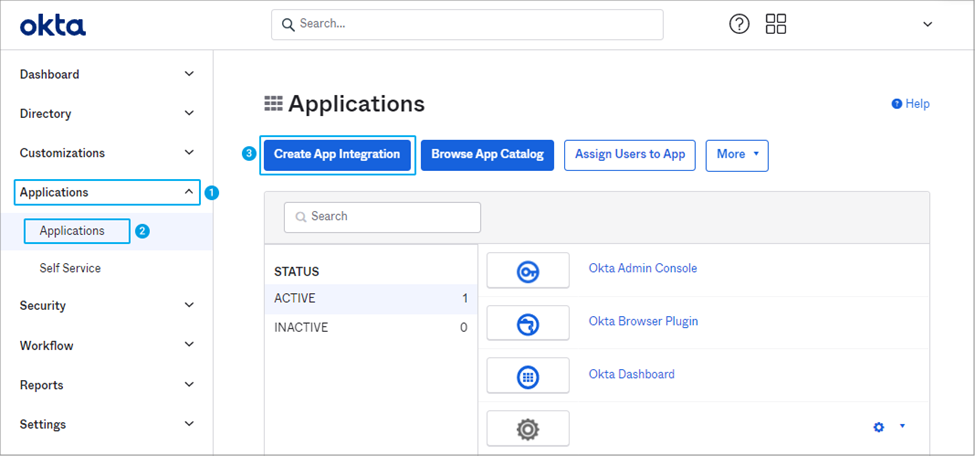This screenshot has width=975, height=456.
Task: Click the blue gear settings icon in last row
Action: [879, 427]
